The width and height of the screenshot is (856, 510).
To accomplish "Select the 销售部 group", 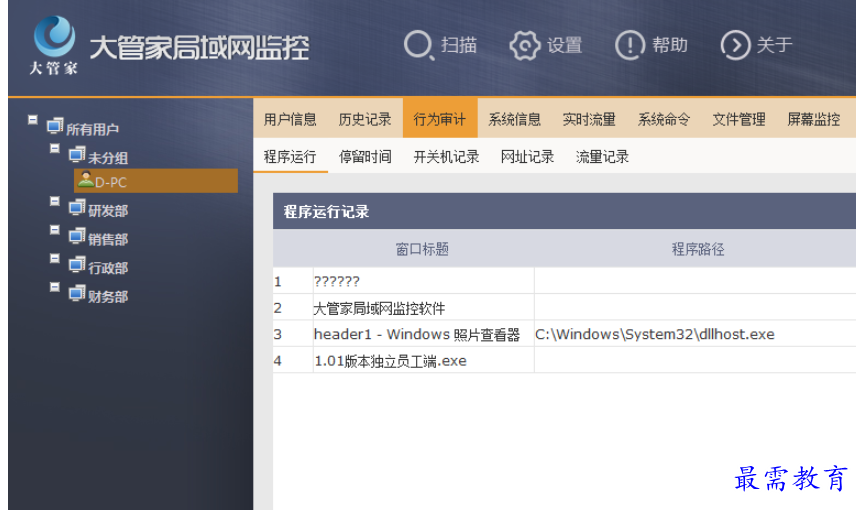I will tap(108, 239).
